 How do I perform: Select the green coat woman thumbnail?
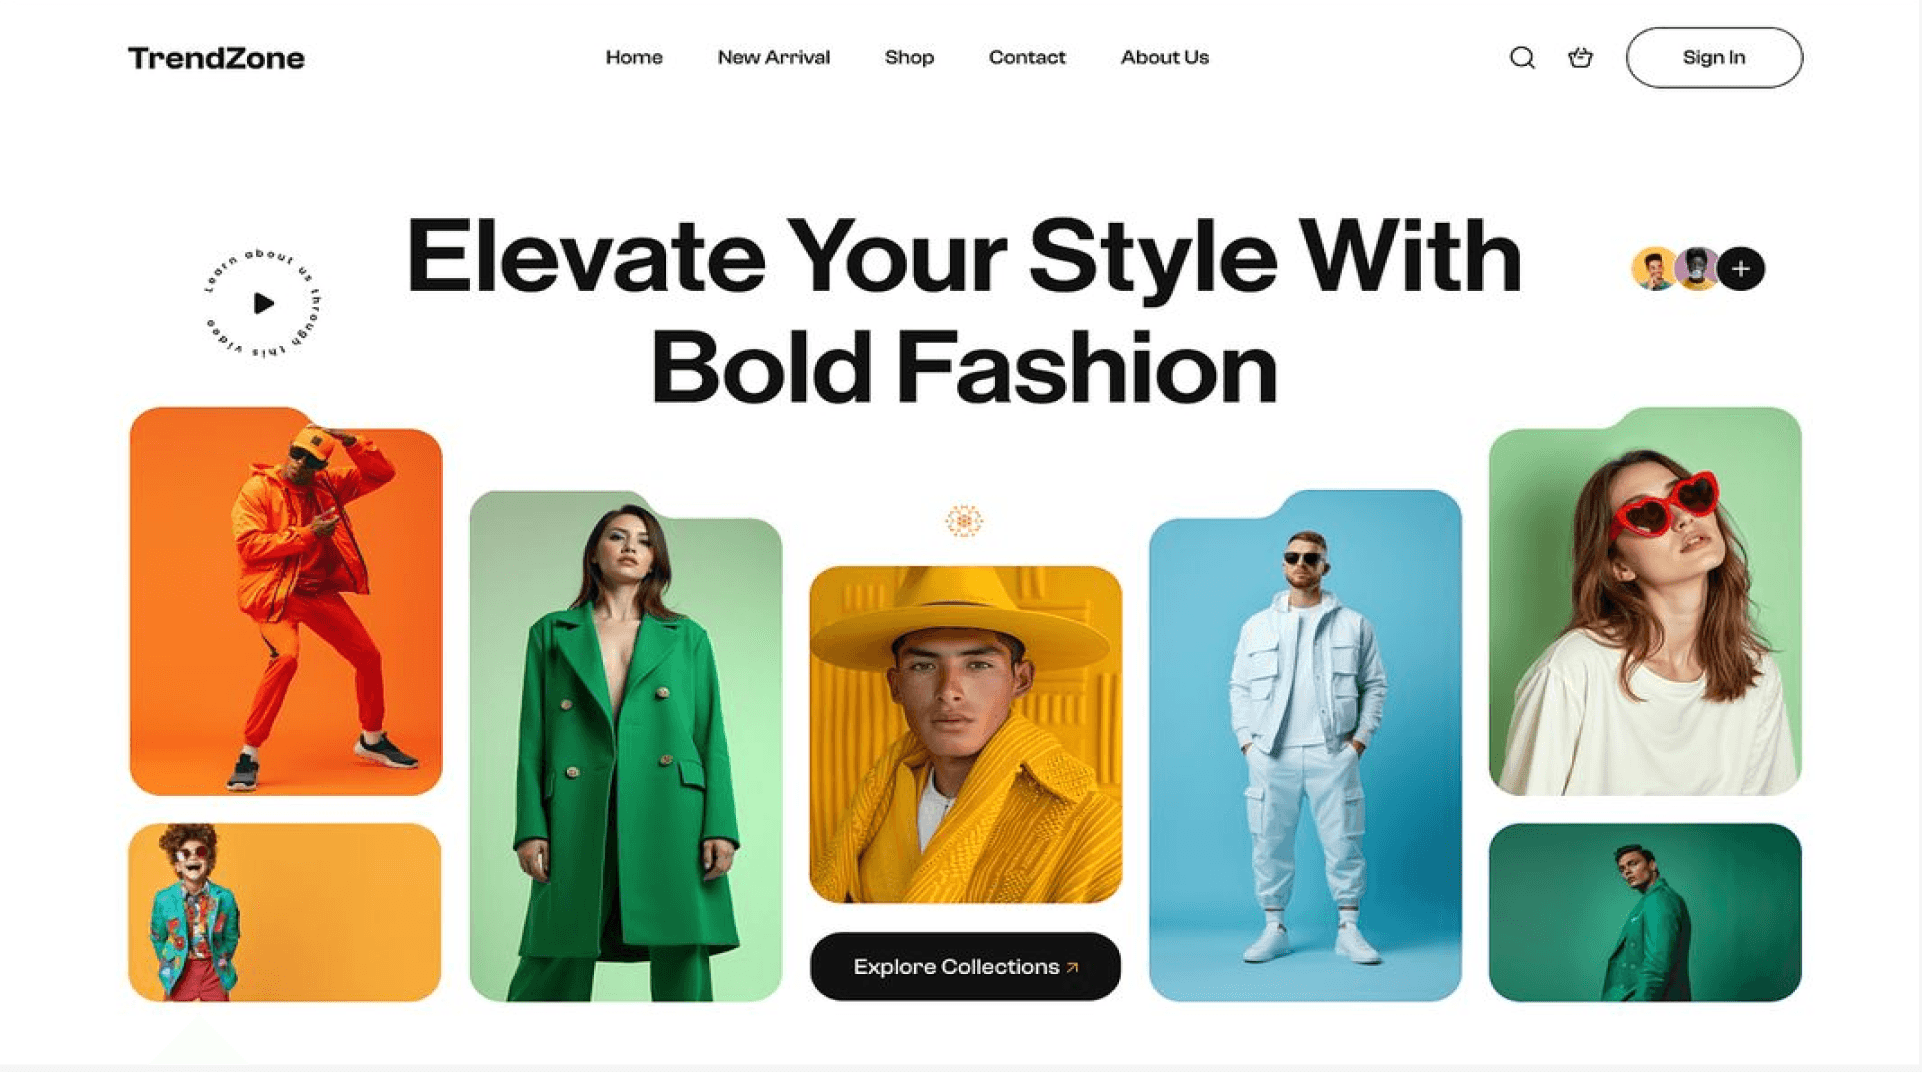pos(626,746)
